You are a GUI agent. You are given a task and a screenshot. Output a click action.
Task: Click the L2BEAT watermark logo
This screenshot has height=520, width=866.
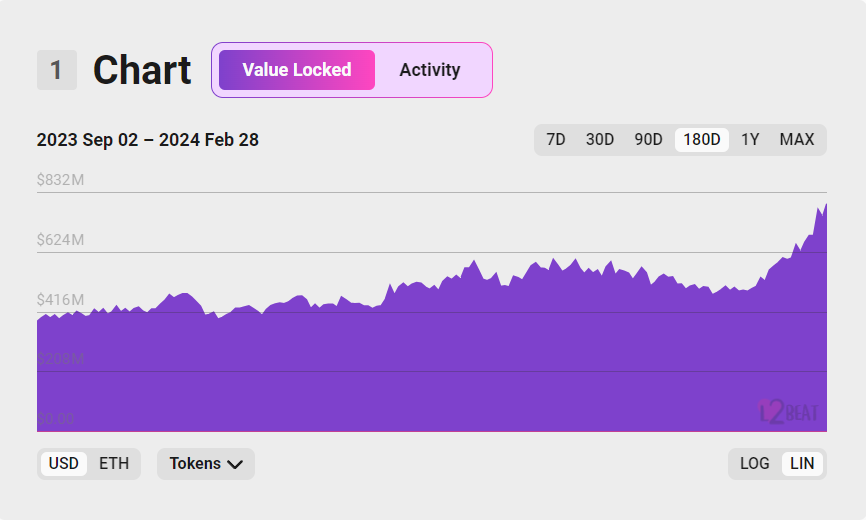pyautogui.click(x=789, y=412)
